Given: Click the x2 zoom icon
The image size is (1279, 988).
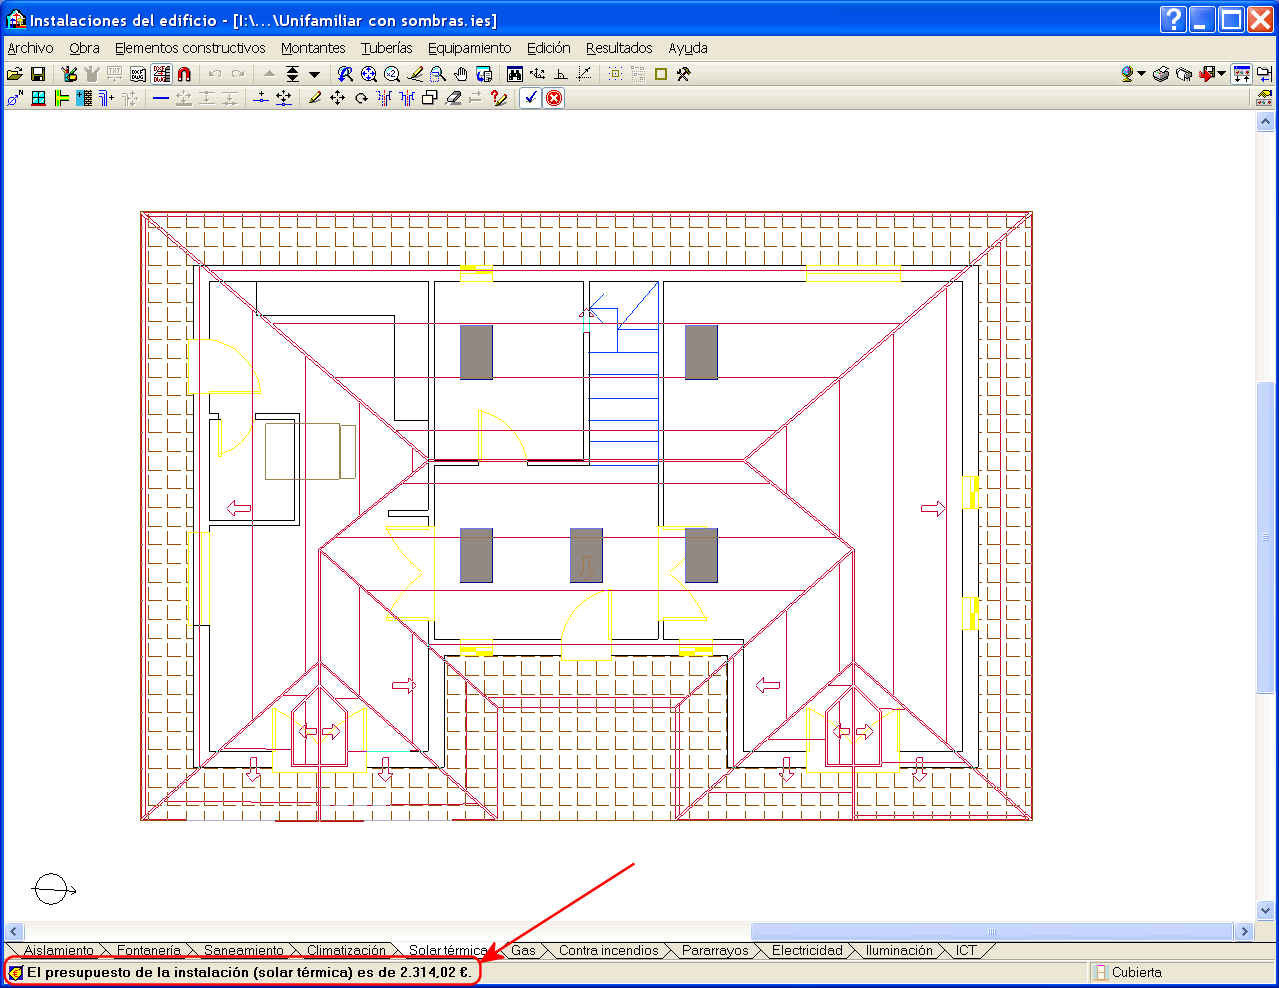Looking at the screenshot, I should click(391, 74).
